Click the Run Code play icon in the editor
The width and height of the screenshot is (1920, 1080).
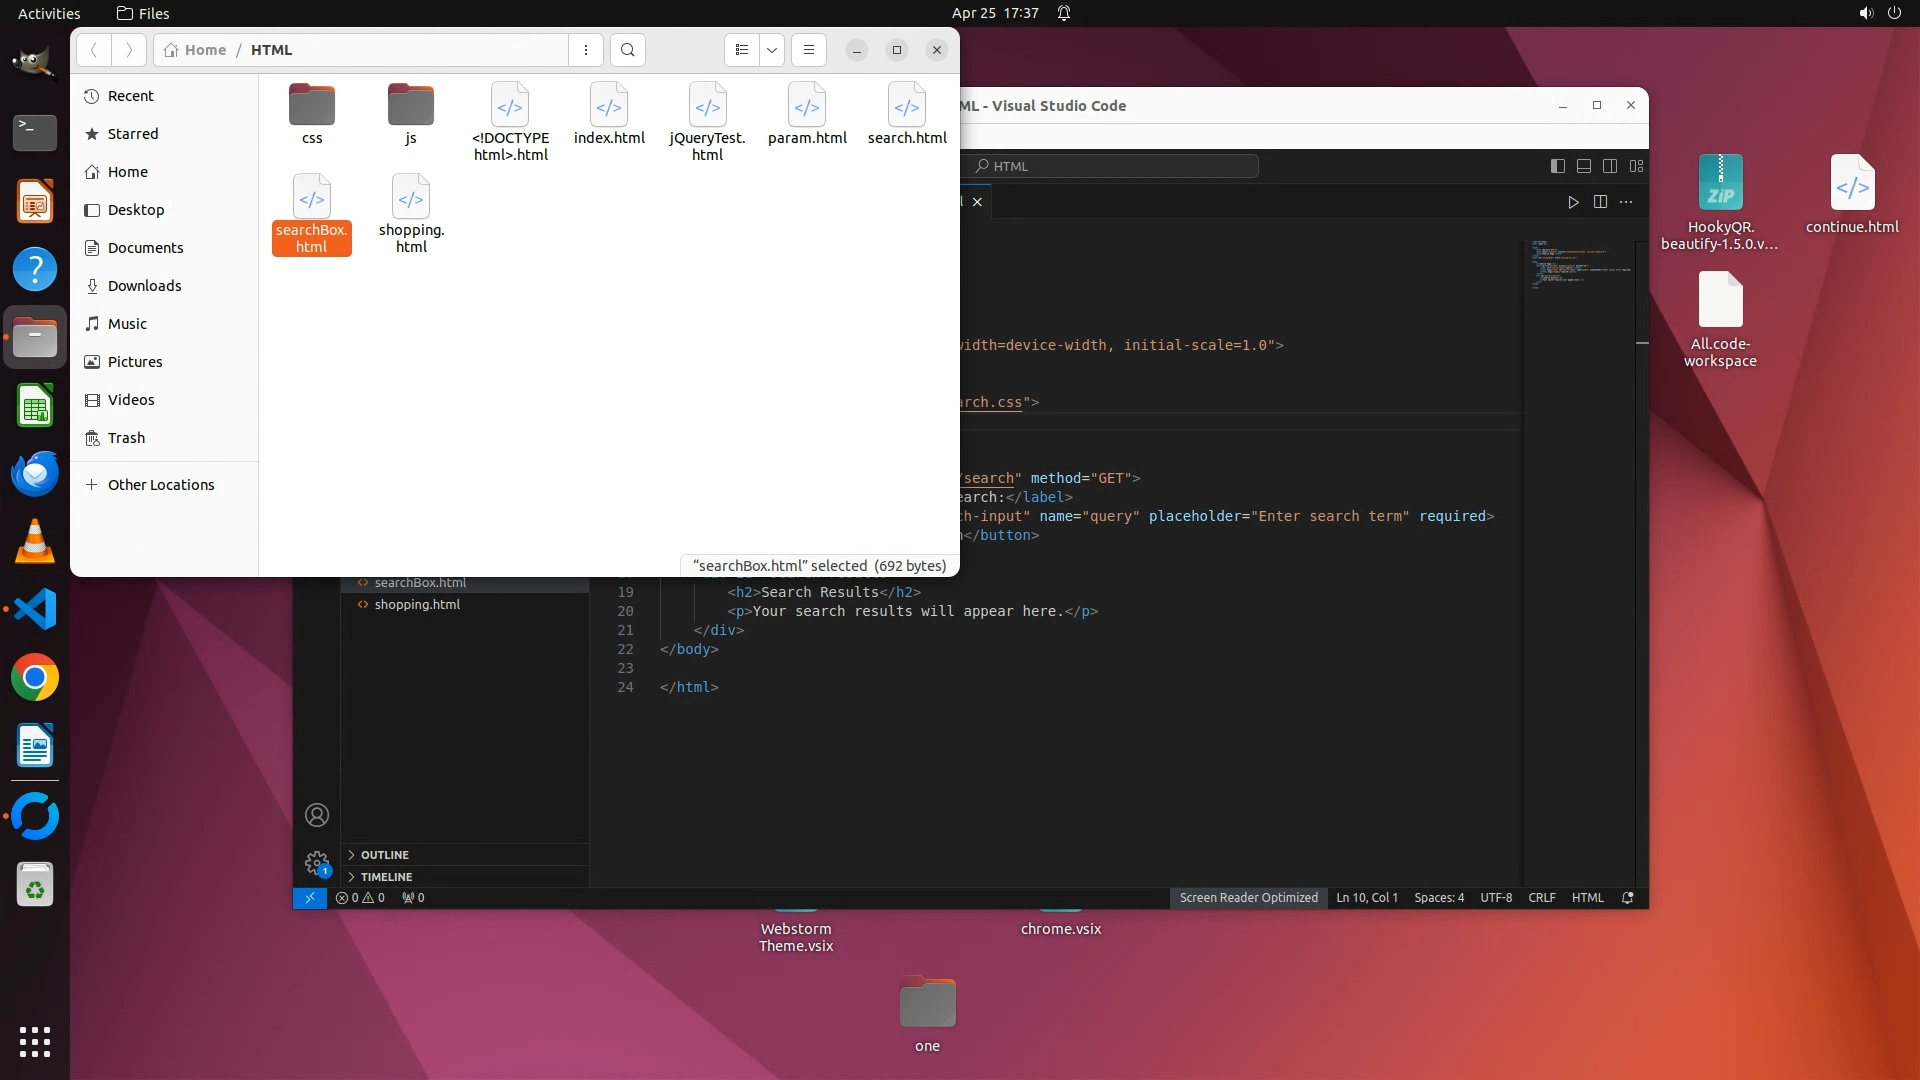[1573, 202]
